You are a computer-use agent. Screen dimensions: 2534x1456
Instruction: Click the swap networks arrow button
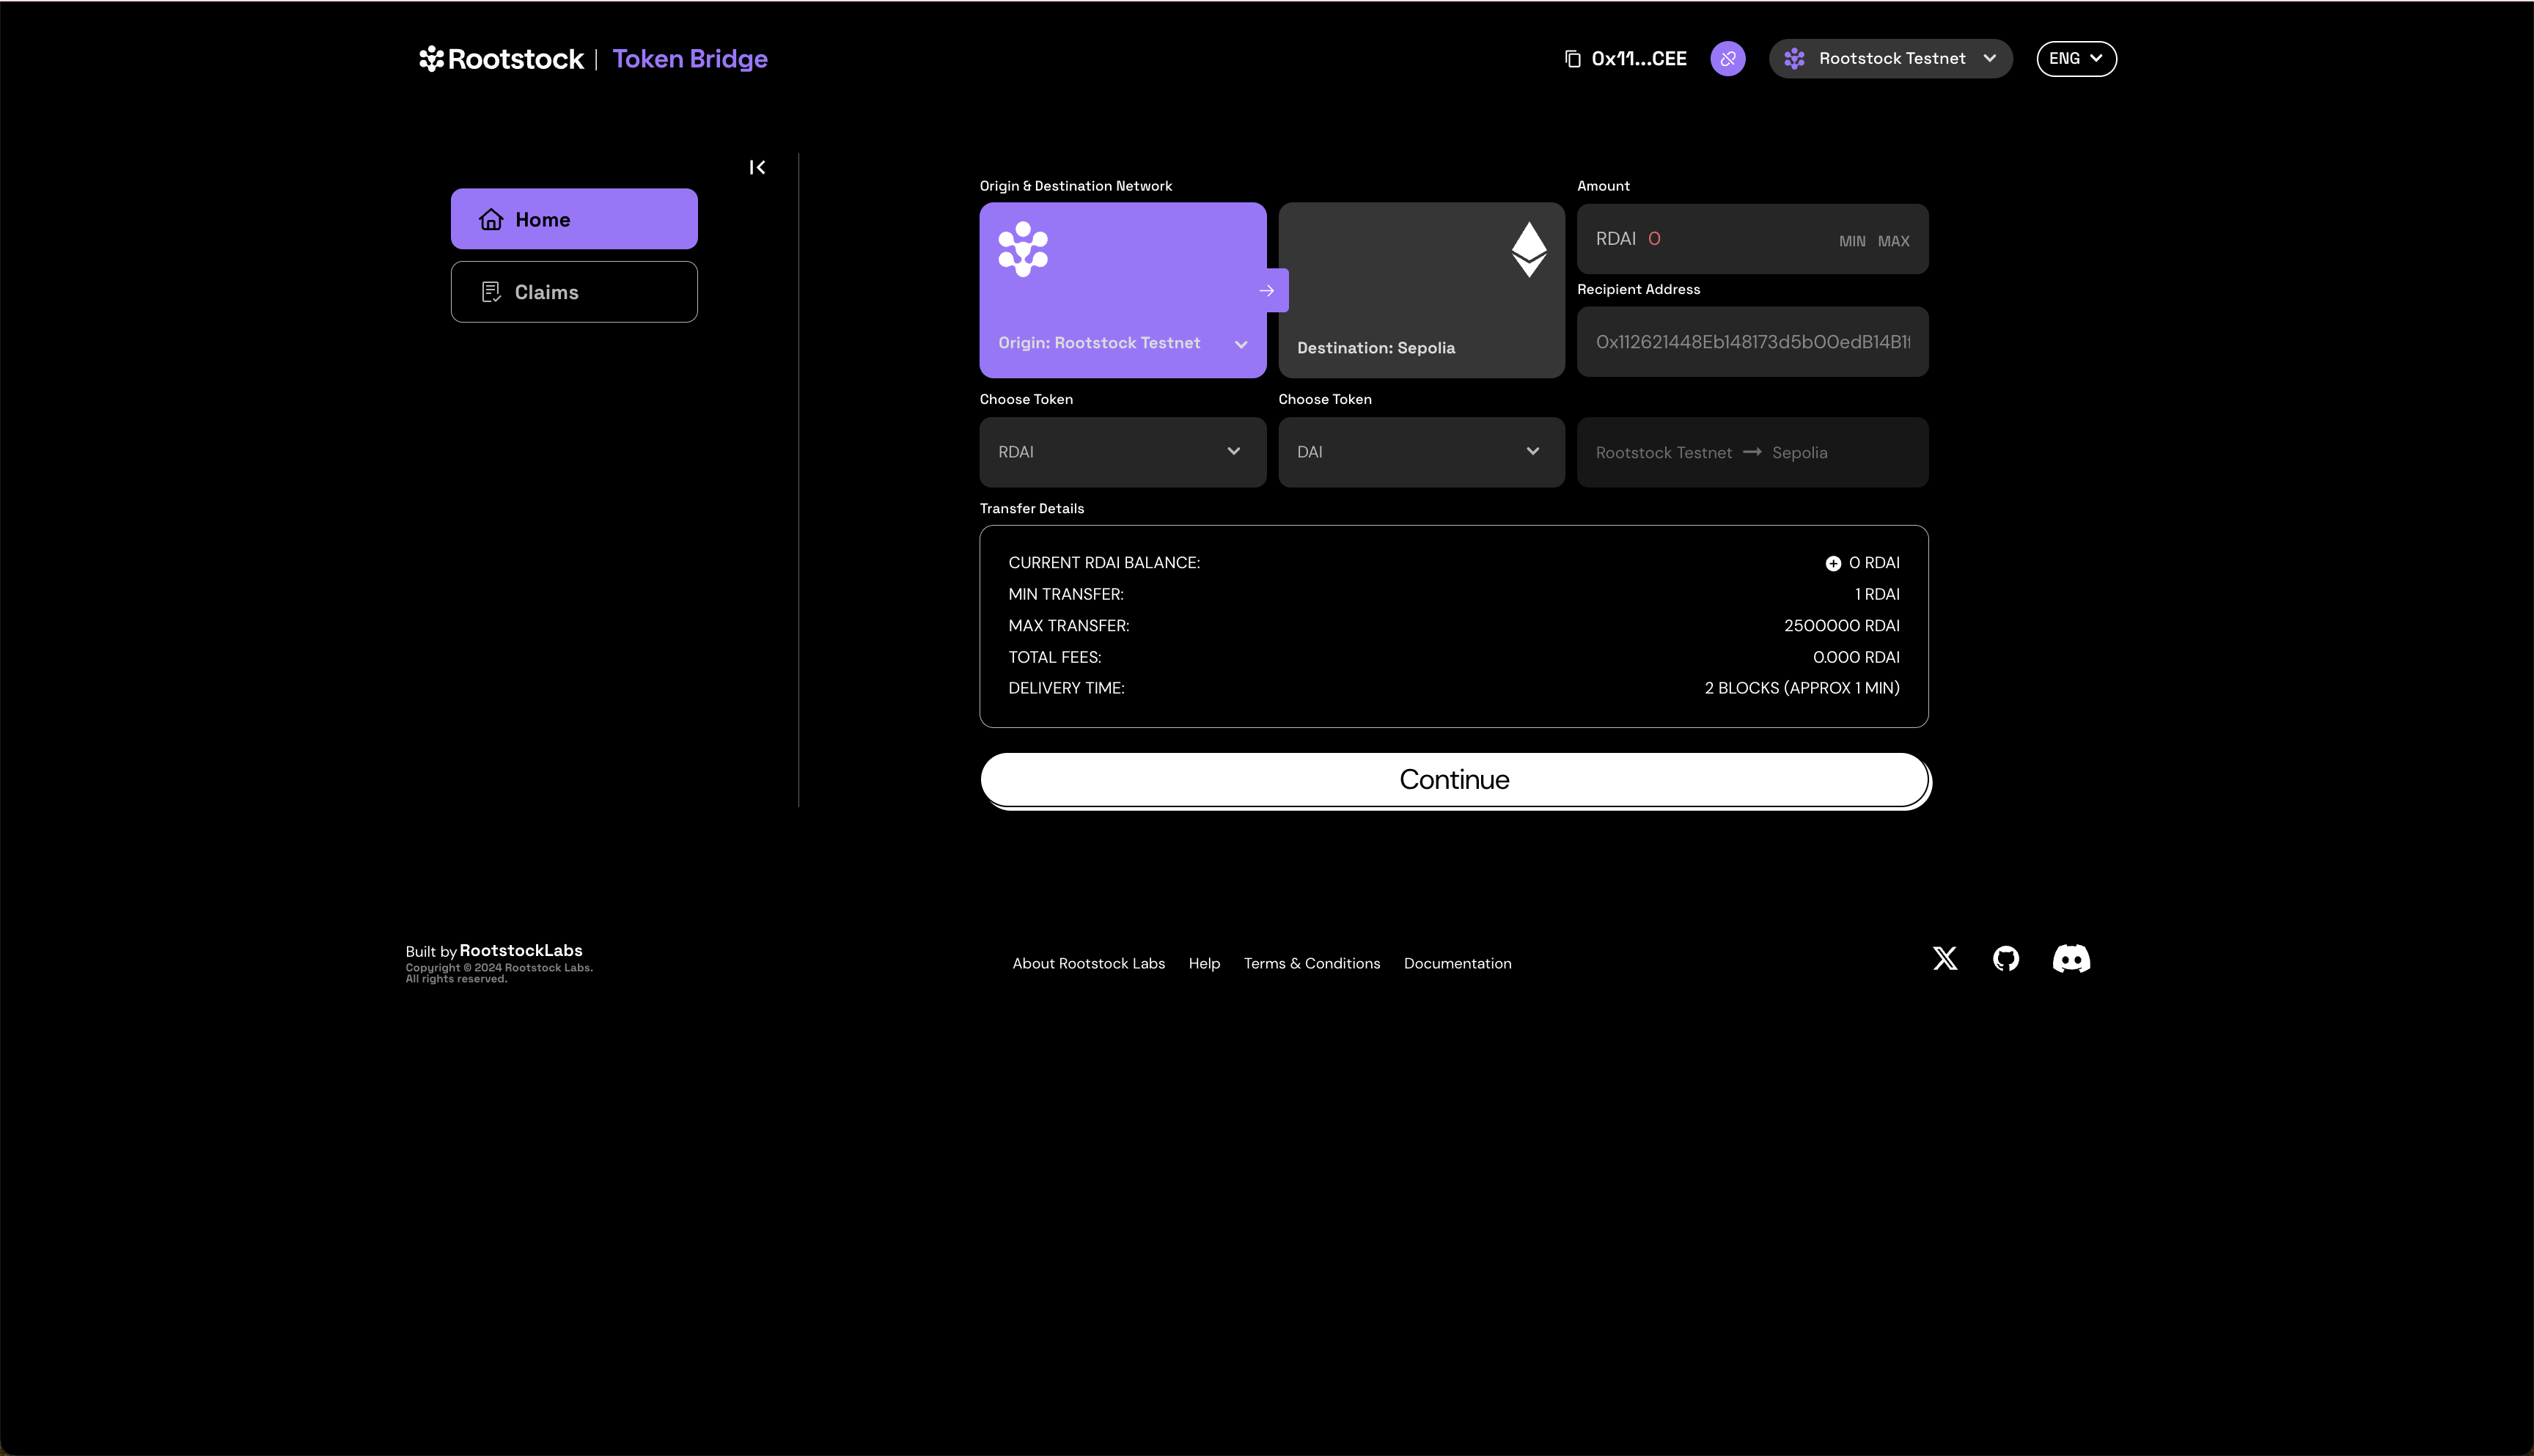tap(1267, 291)
